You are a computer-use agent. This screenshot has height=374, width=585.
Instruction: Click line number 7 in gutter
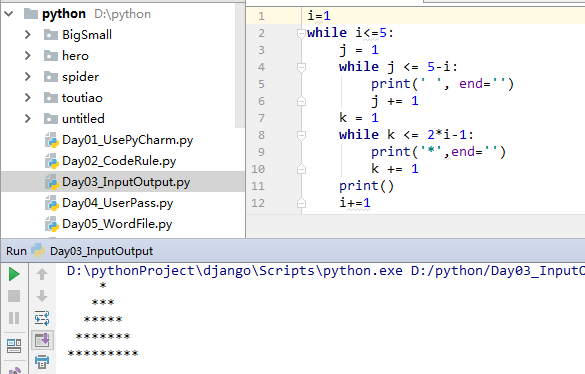261,118
